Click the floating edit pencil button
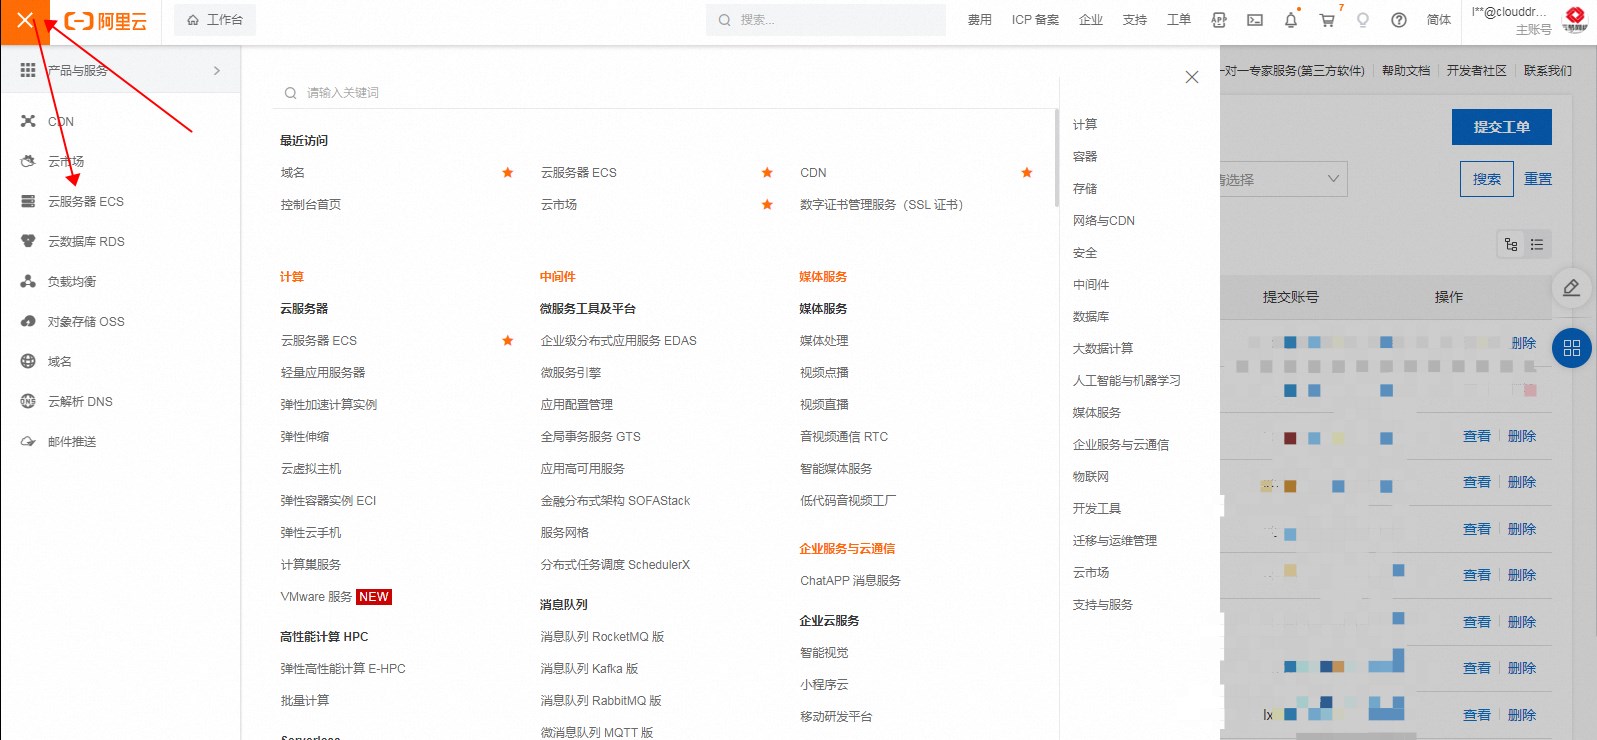The width and height of the screenshot is (1597, 740). pyautogui.click(x=1572, y=288)
